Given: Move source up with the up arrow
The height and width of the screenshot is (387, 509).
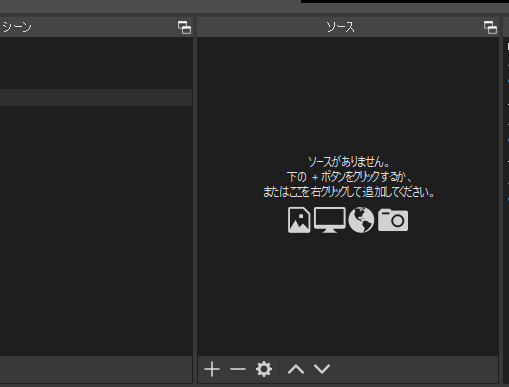Looking at the screenshot, I should tap(296, 369).
